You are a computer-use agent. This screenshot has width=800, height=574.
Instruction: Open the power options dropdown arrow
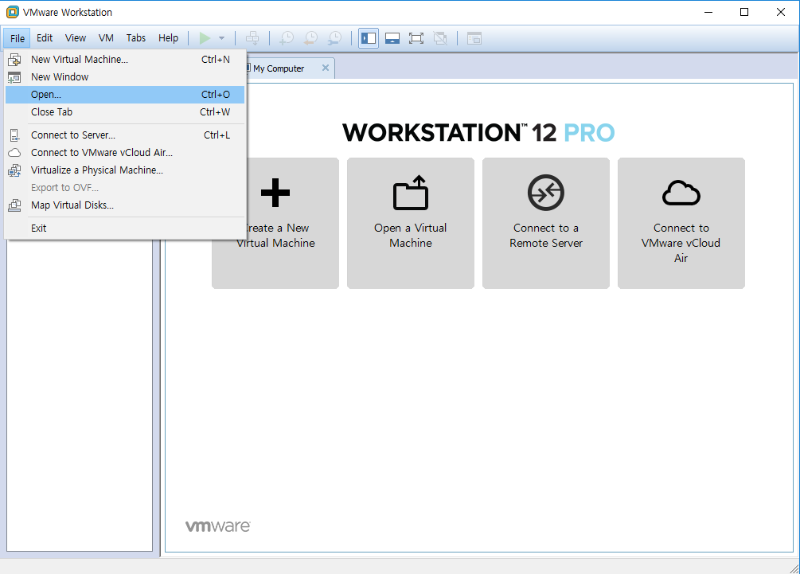pos(222,38)
